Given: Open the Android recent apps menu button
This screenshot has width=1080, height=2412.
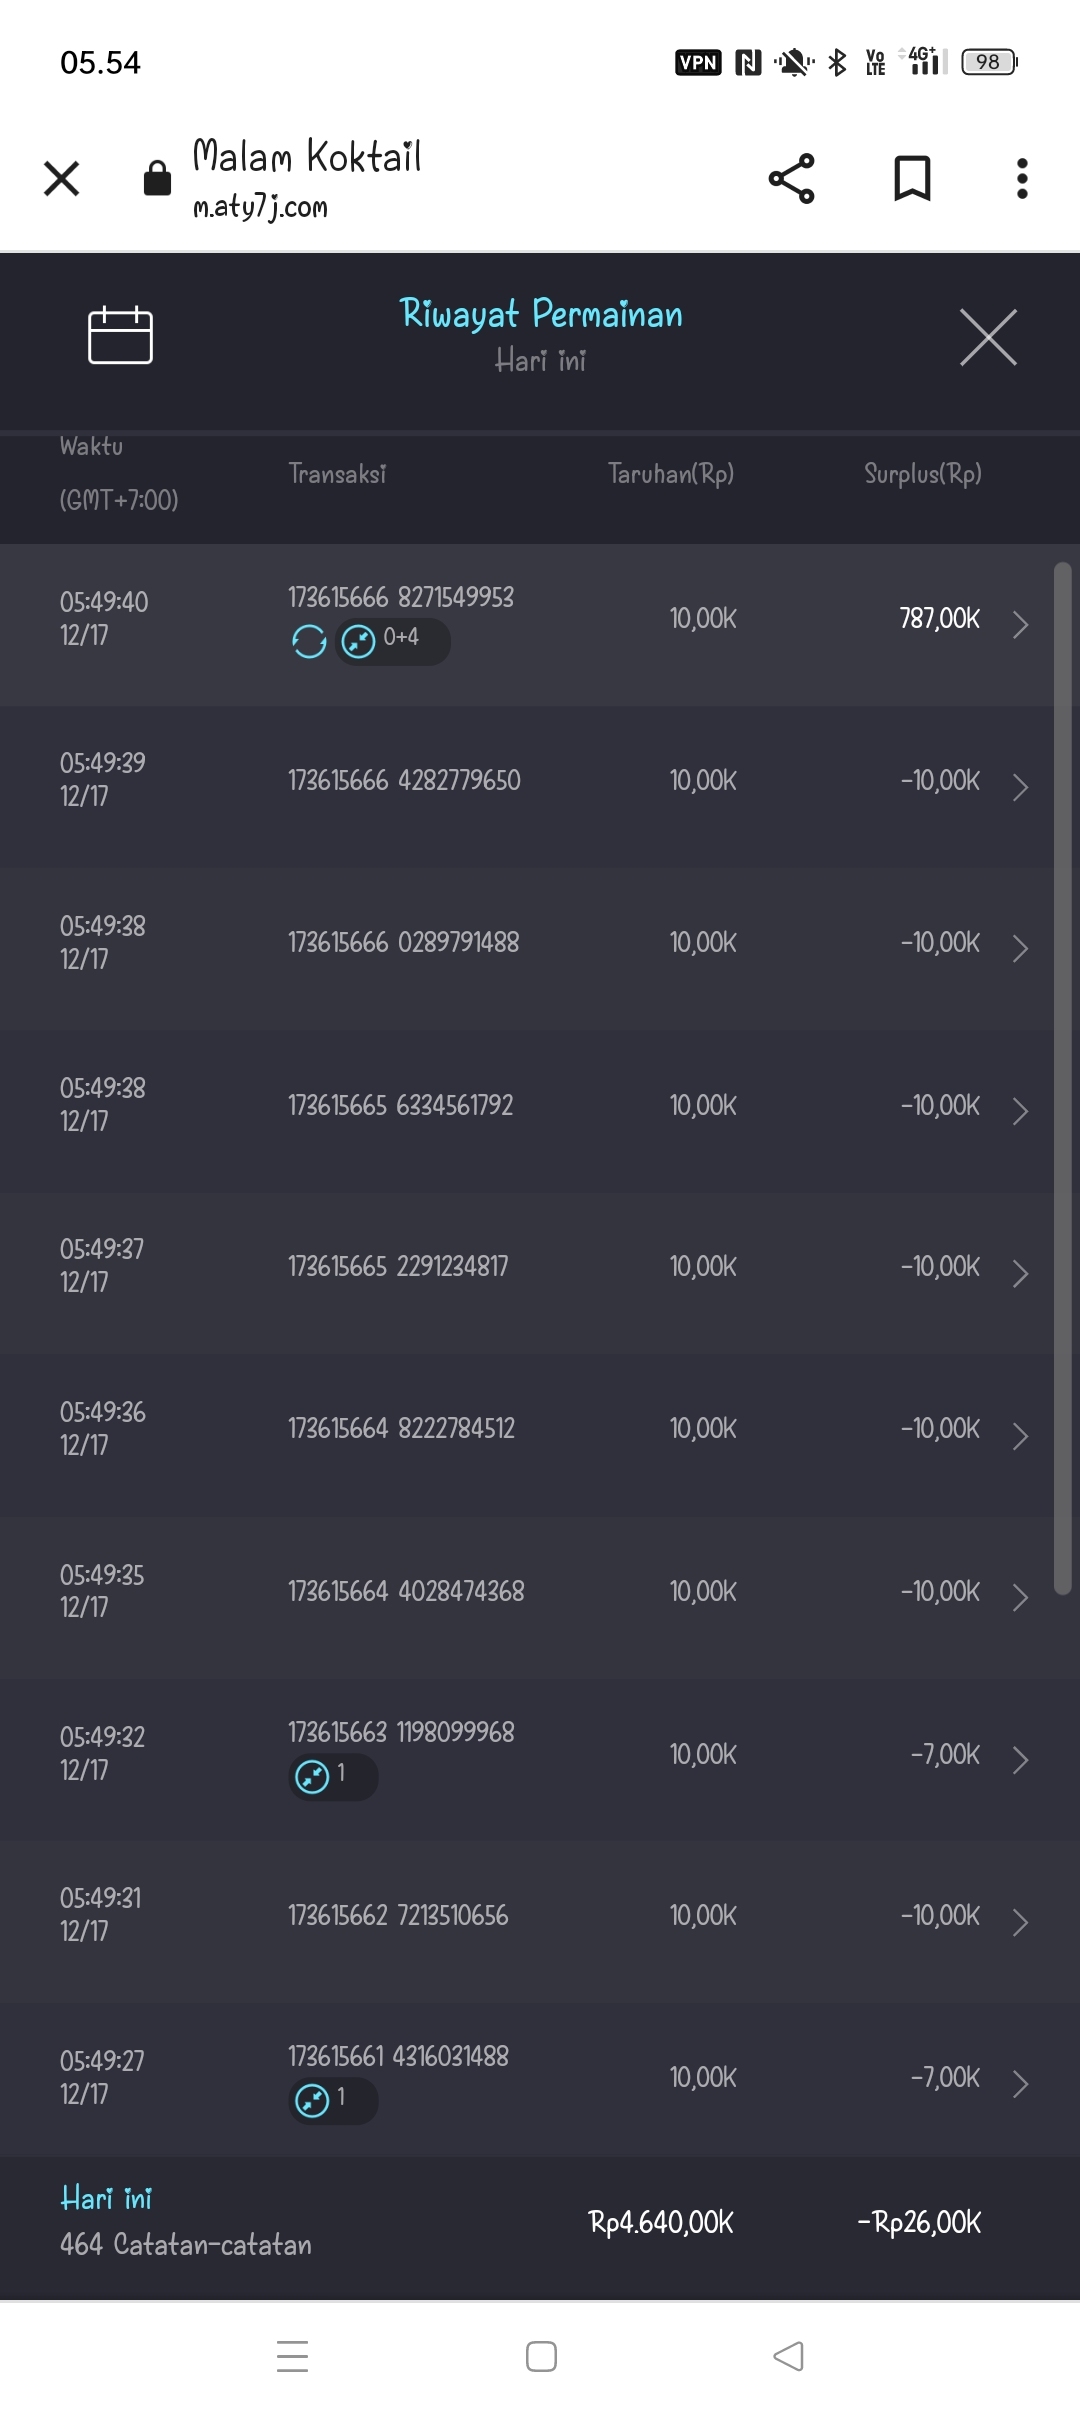Looking at the screenshot, I should coord(292,2356).
